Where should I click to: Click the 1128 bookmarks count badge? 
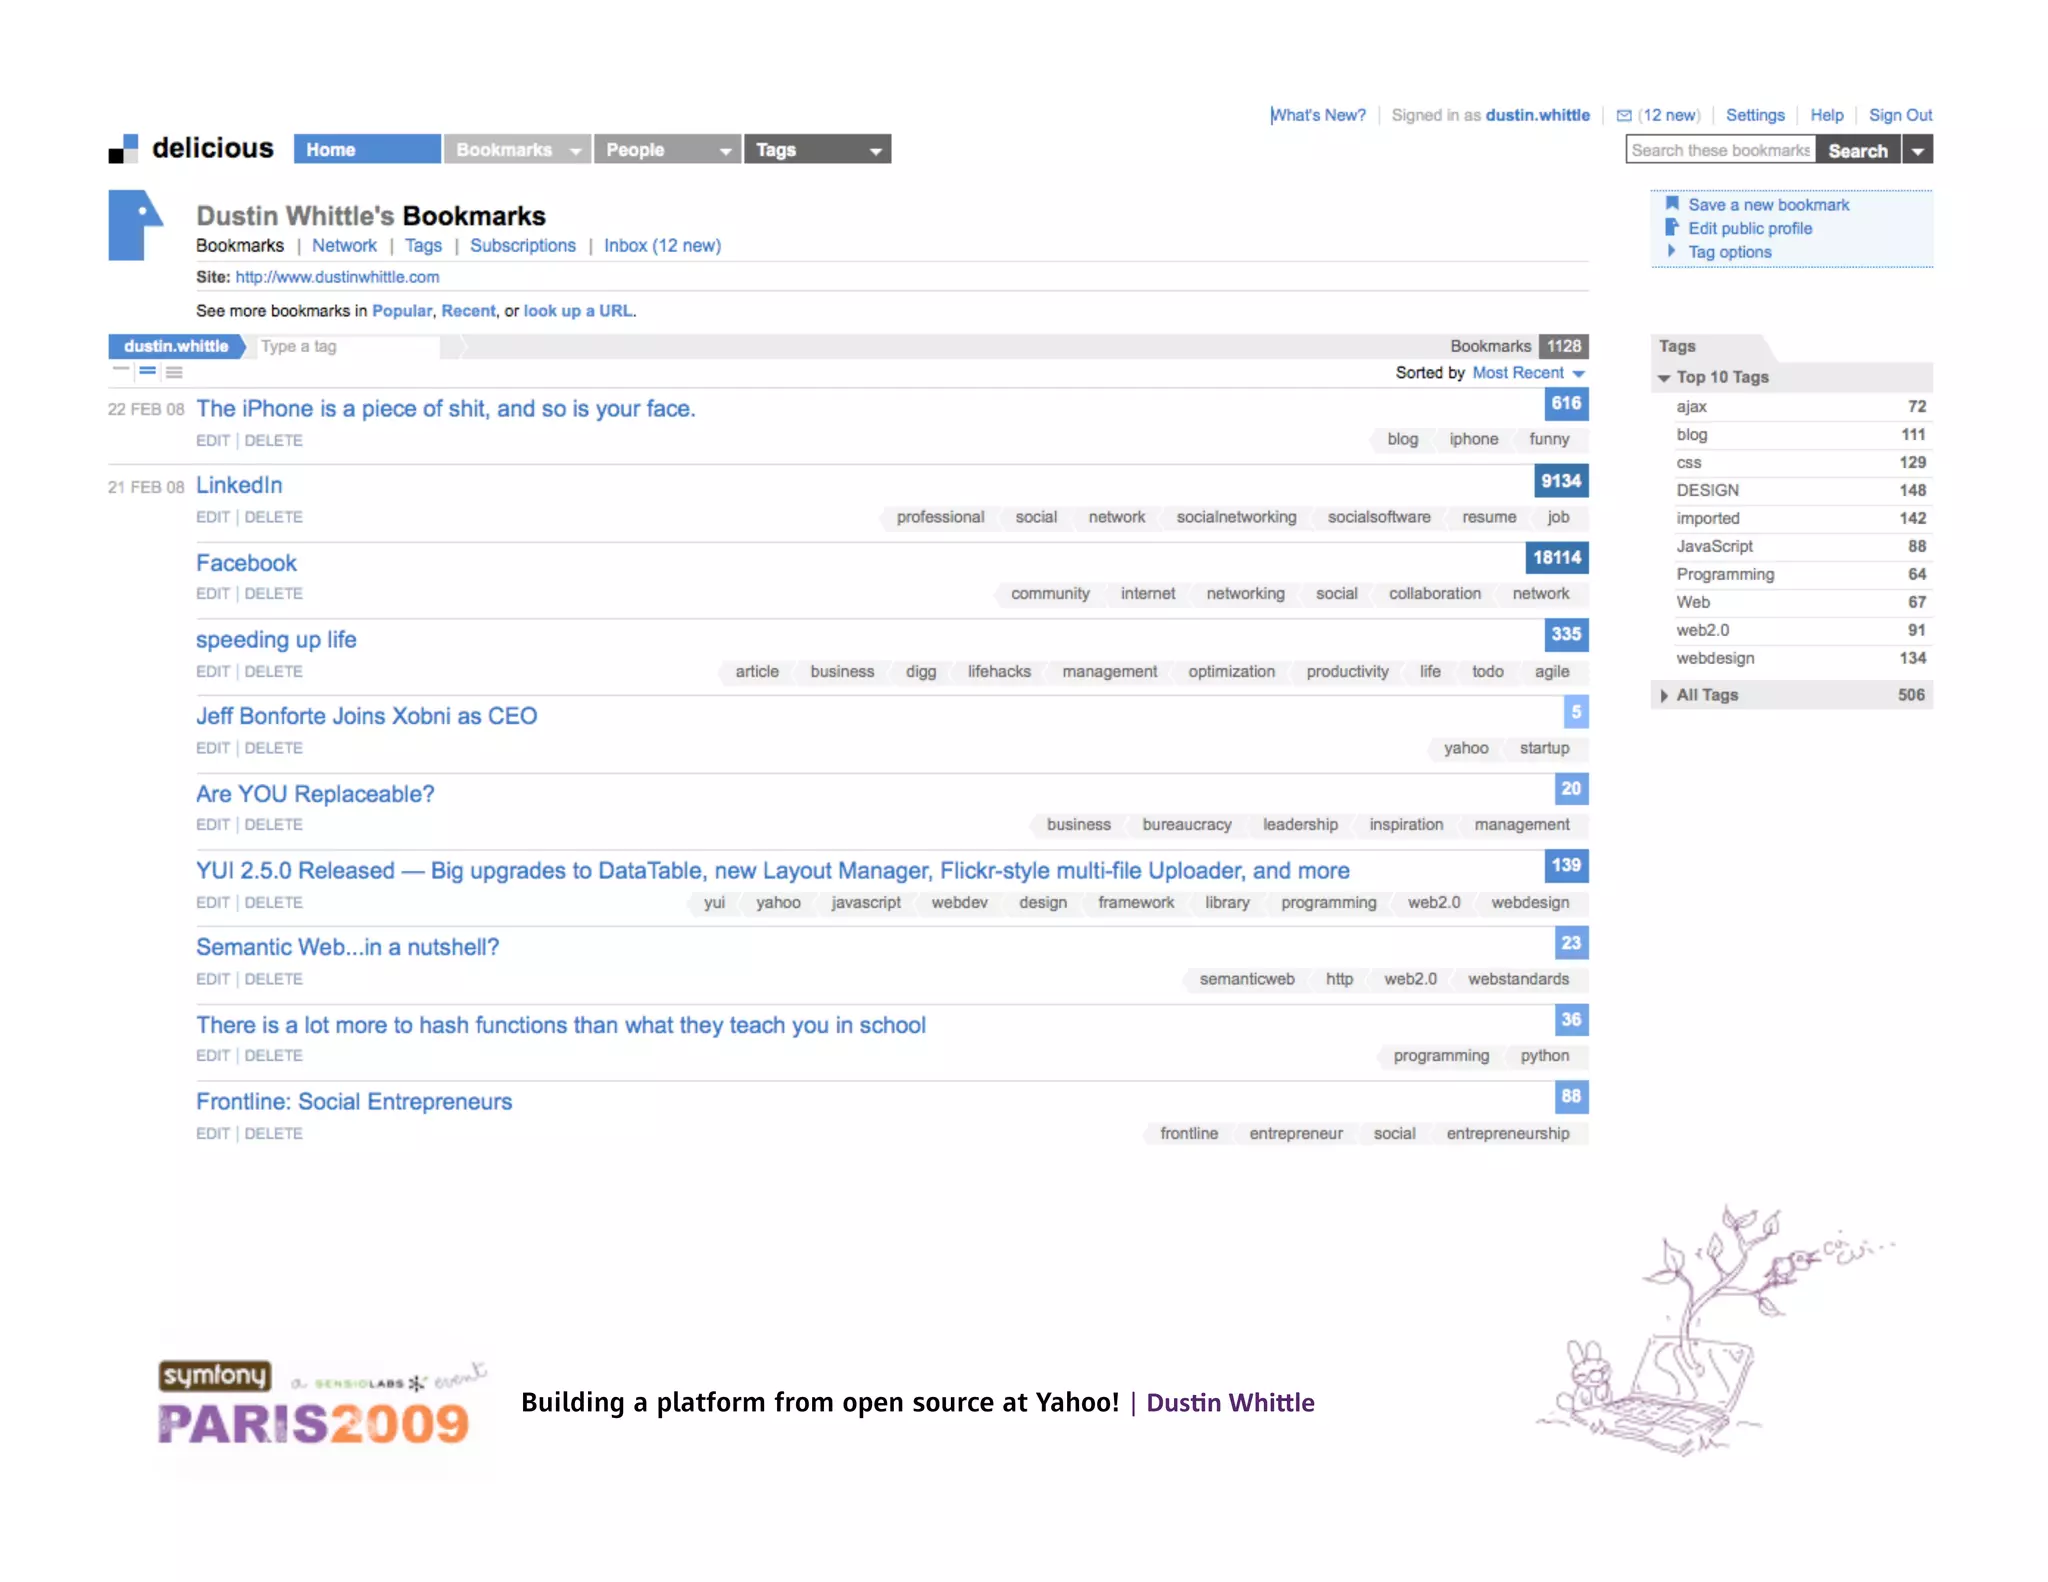pos(1564,346)
